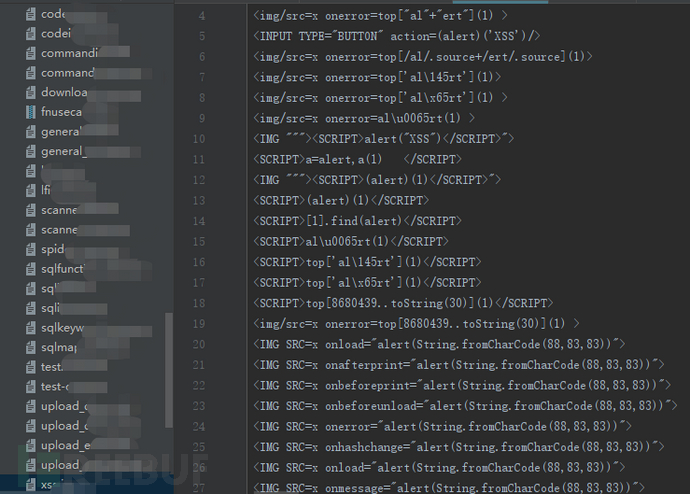This screenshot has height=494, width=690.
Task: Click line number 21 in the gutter
Action: pos(199,365)
